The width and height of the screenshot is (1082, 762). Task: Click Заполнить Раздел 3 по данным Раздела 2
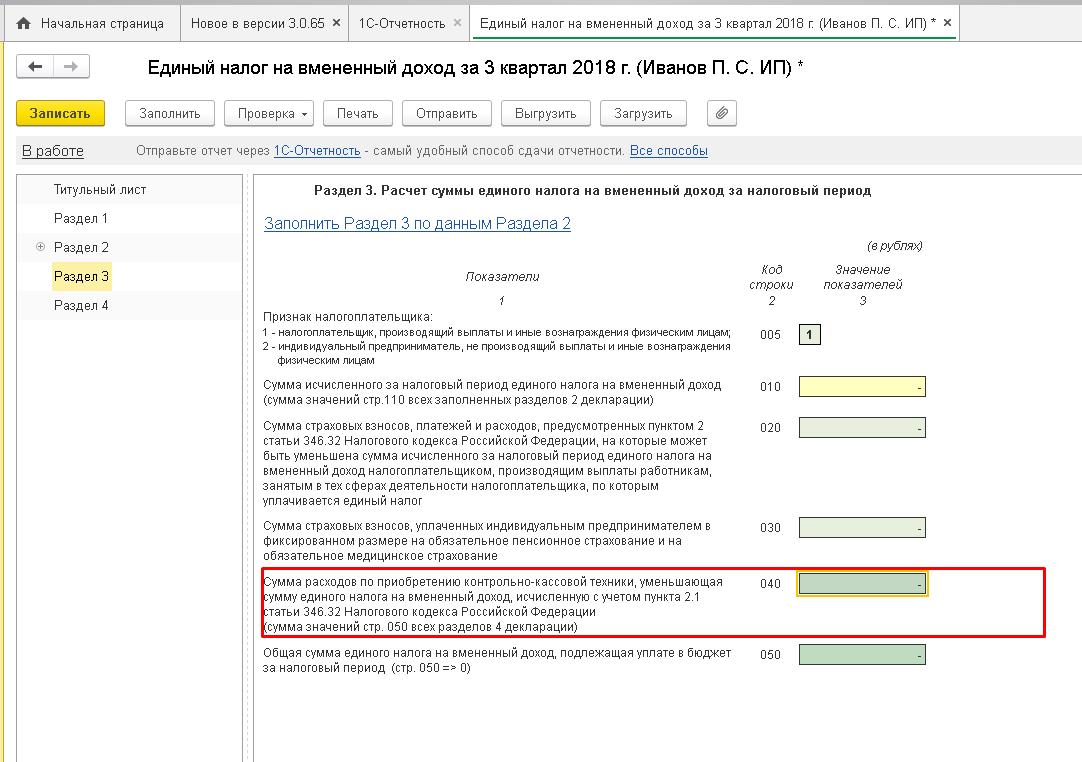tap(417, 223)
